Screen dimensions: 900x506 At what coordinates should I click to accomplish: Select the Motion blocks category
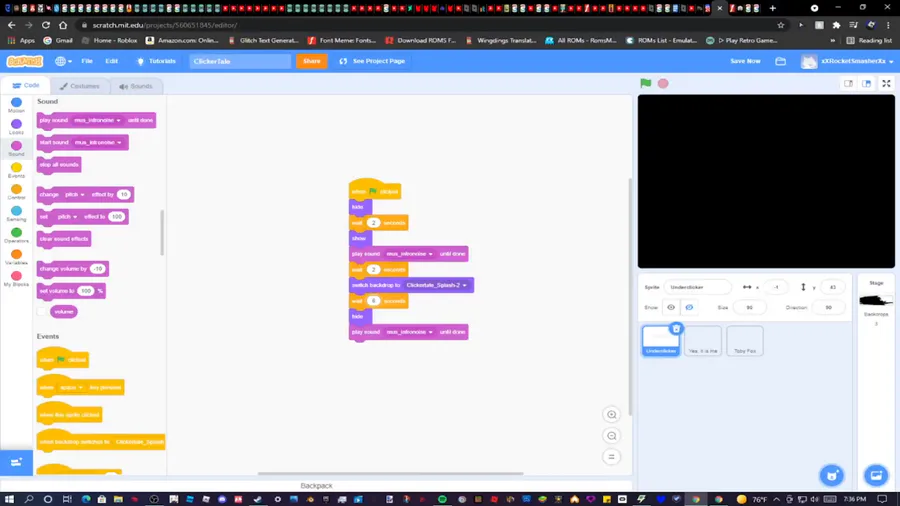16,105
